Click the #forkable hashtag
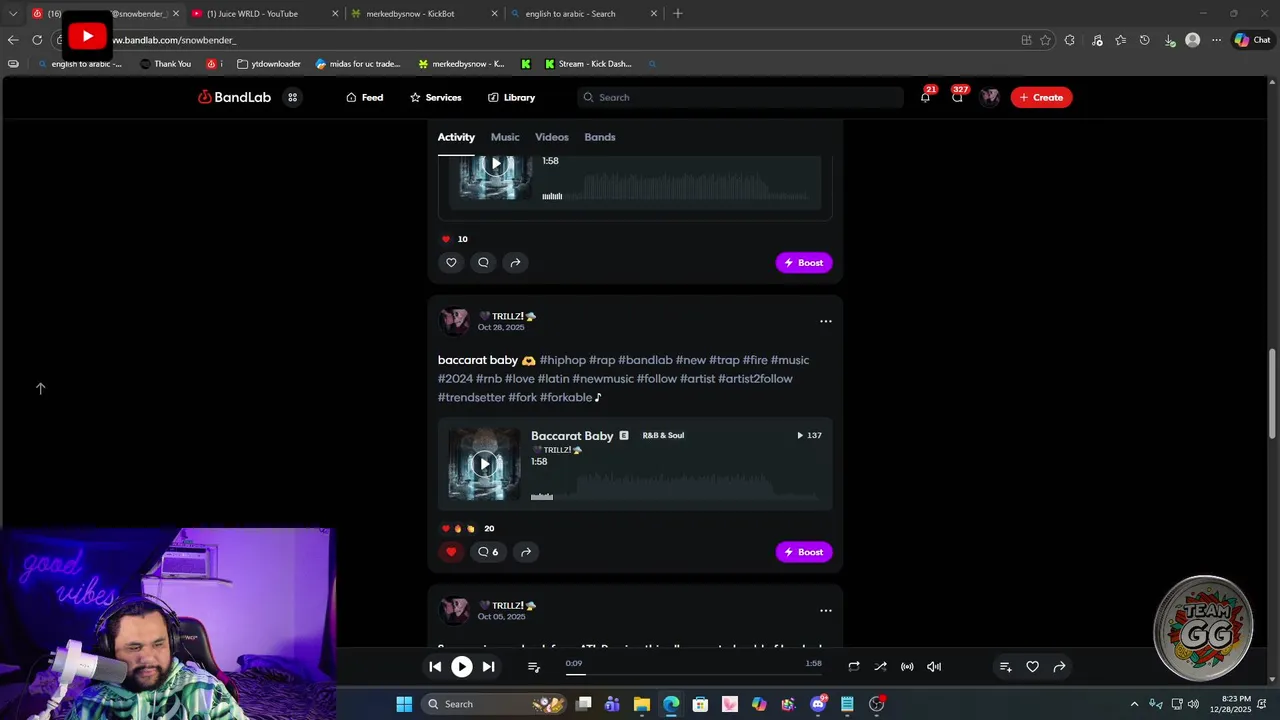 (x=566, y=397)
